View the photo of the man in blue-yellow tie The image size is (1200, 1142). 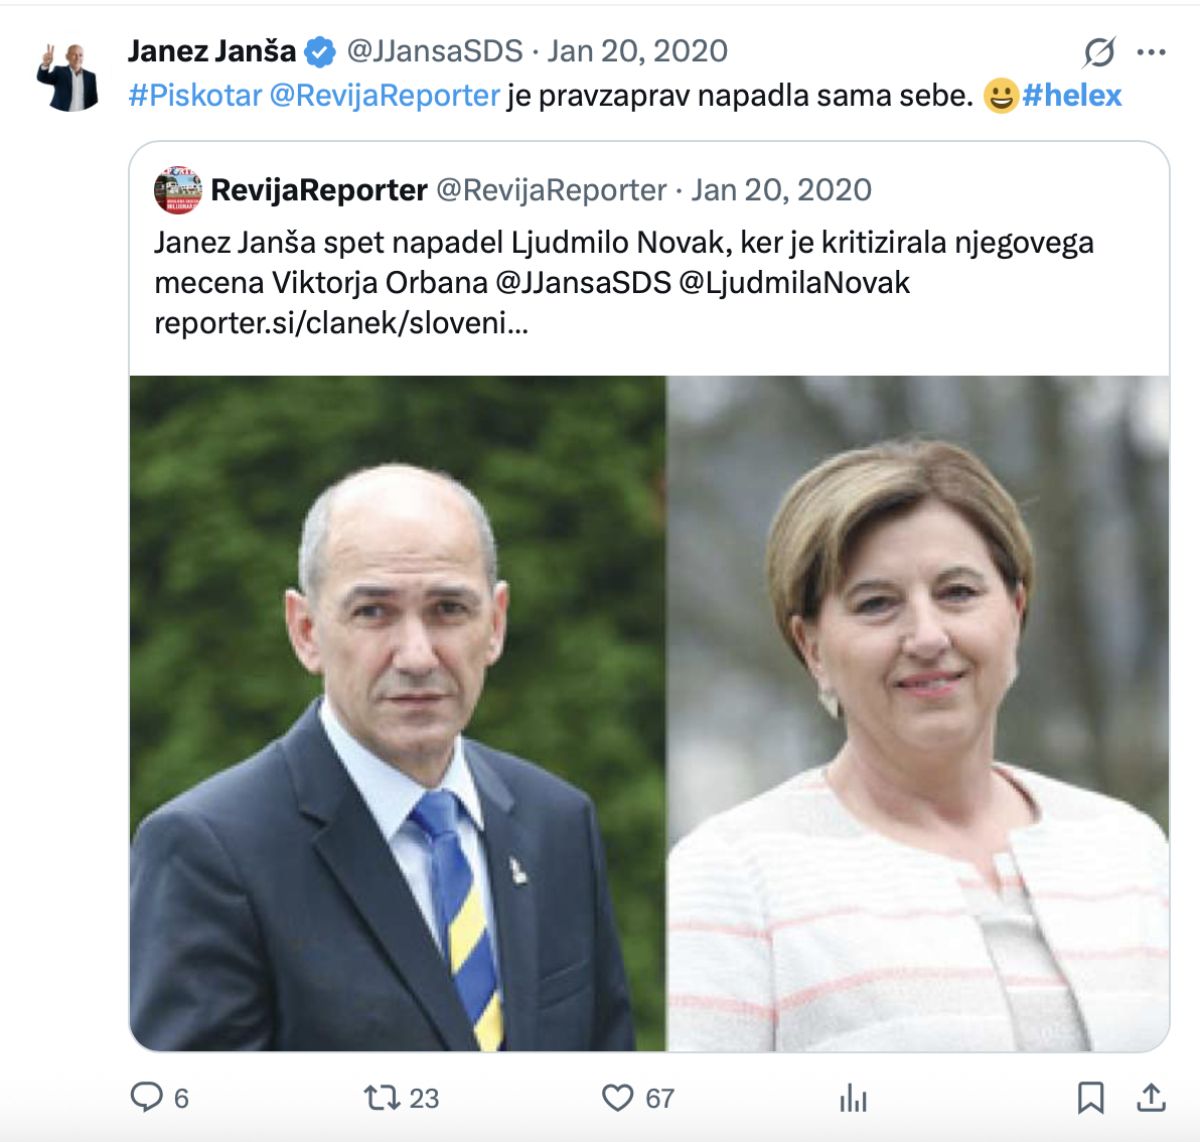point(398,713)
